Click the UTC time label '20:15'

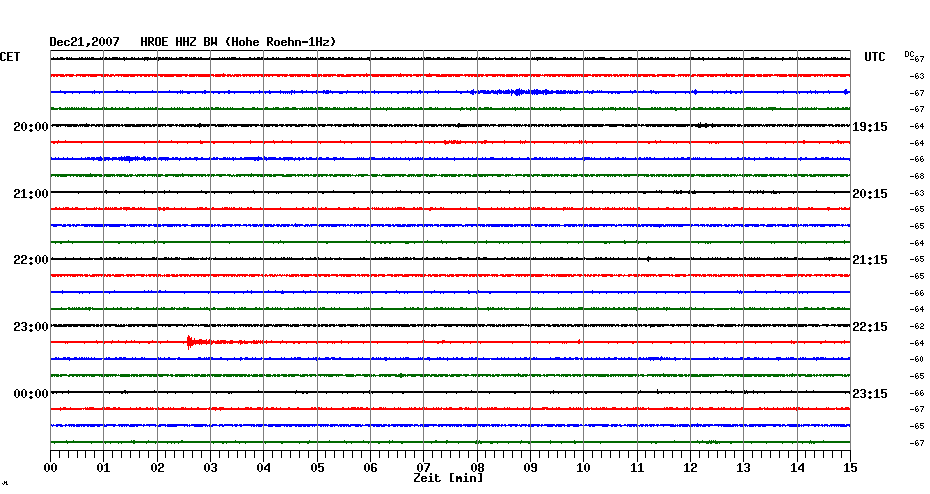870,194
